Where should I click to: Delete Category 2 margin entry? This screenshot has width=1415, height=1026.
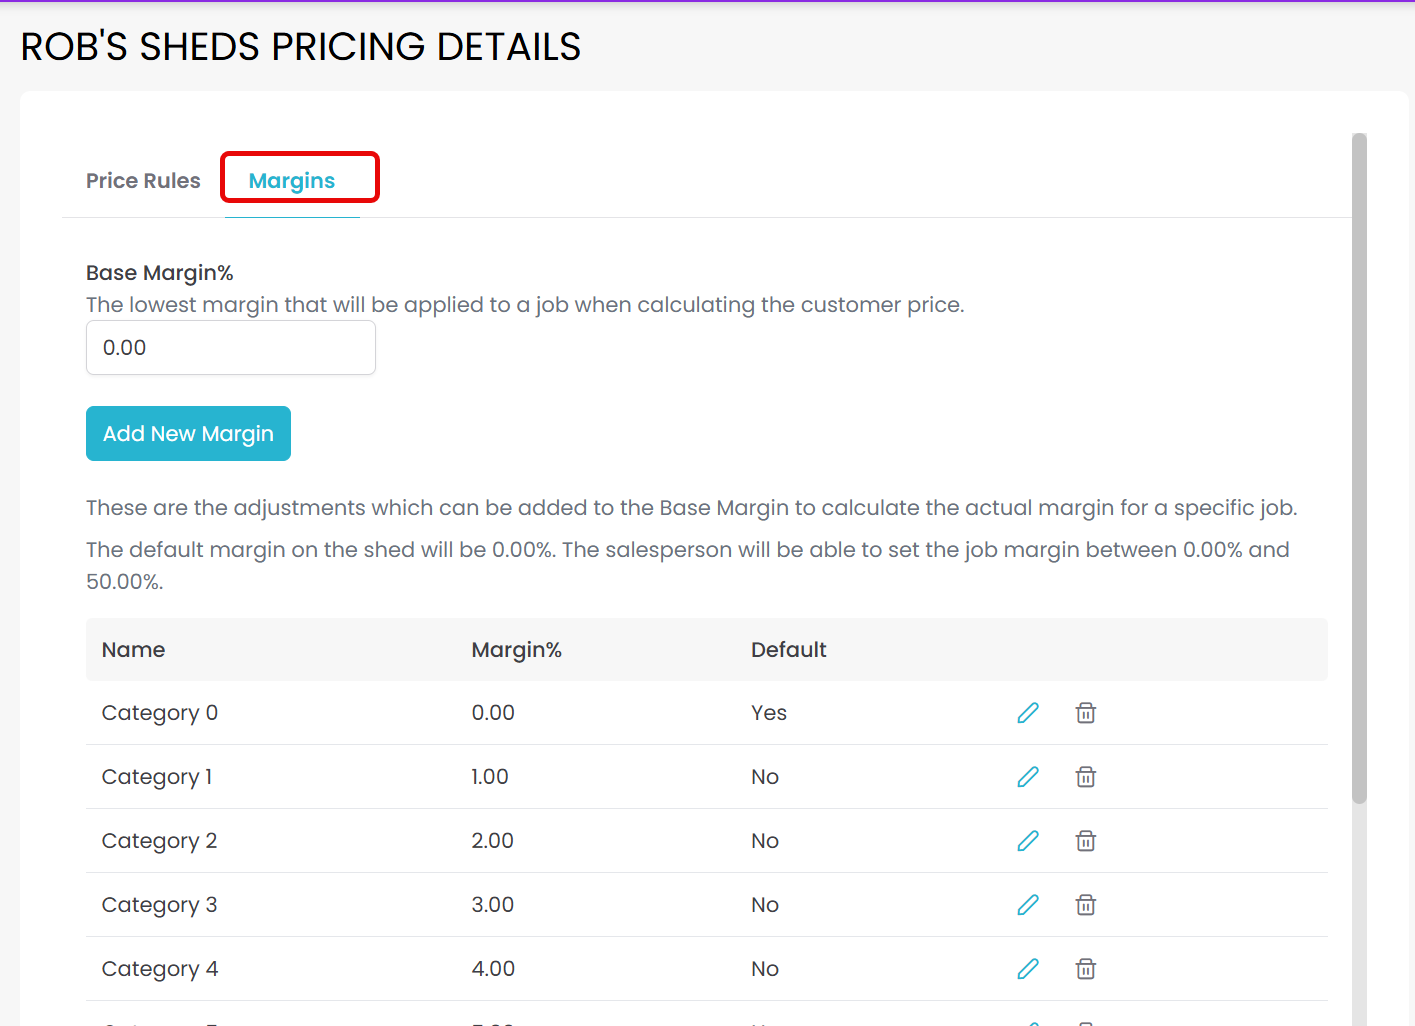click(x=1085, y=841)
